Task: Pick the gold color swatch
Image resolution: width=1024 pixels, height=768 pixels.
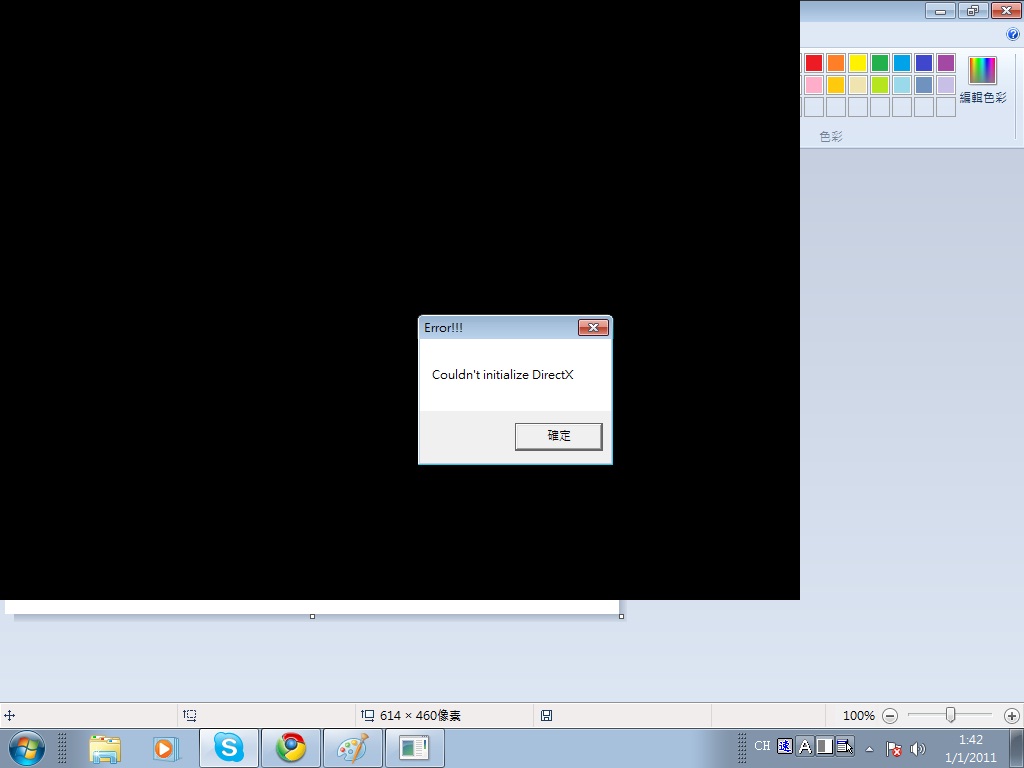Action: [836, 85]
